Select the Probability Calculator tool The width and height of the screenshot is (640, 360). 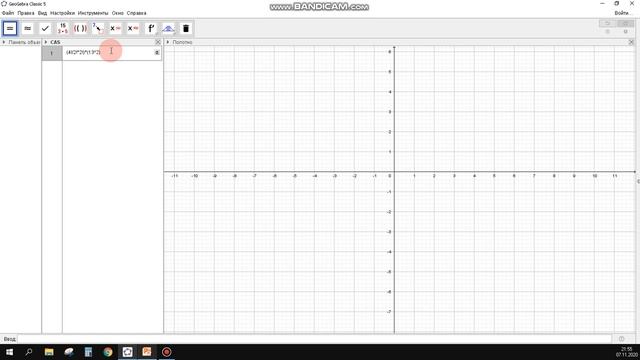(x=168, y=29)
